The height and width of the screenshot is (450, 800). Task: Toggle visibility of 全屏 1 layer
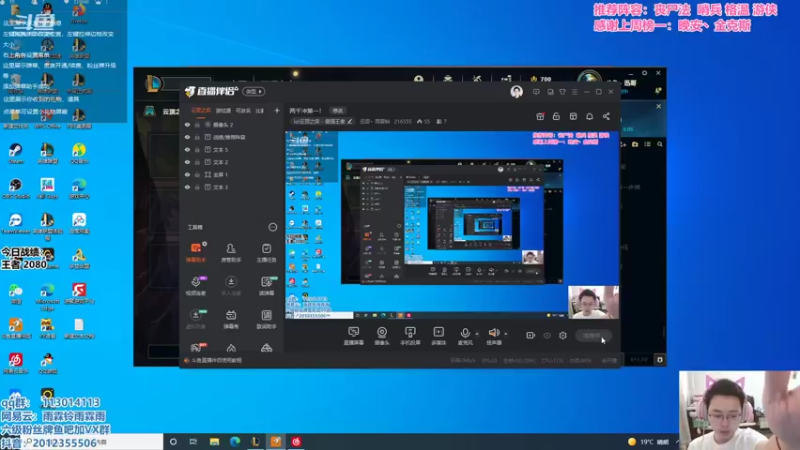click(187, 174)
